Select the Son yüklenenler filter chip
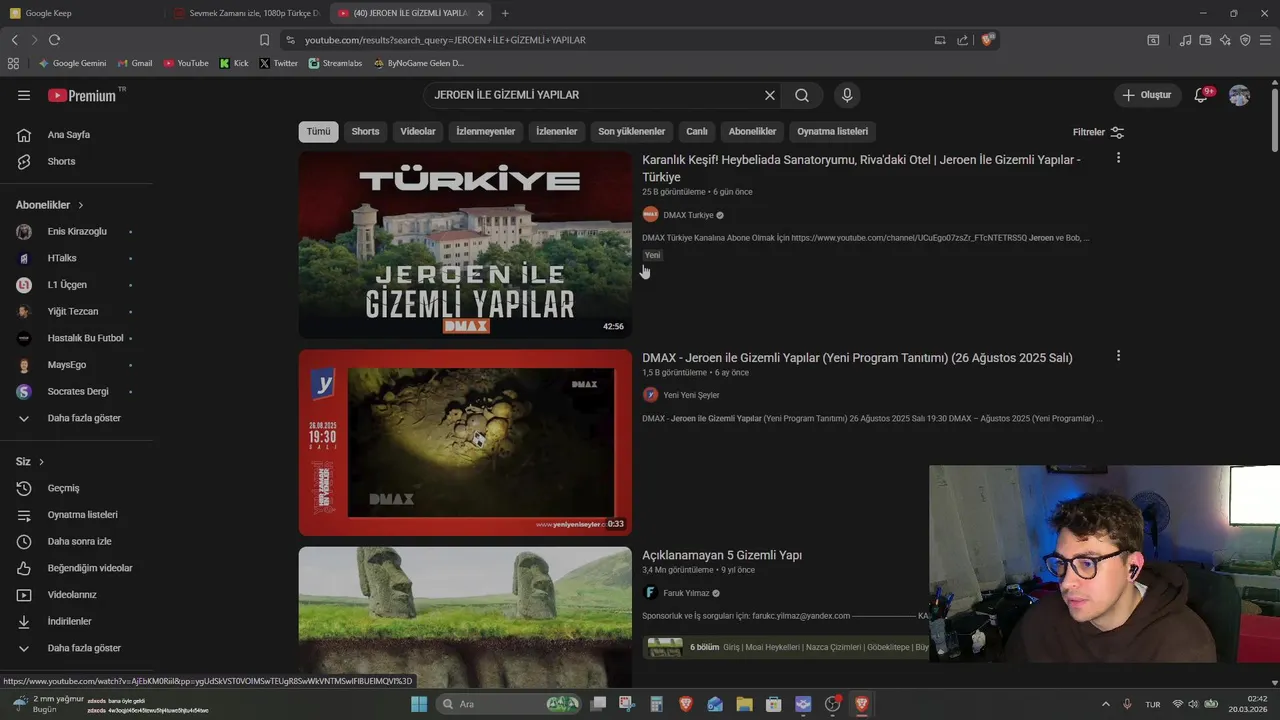 coord(632,131)
